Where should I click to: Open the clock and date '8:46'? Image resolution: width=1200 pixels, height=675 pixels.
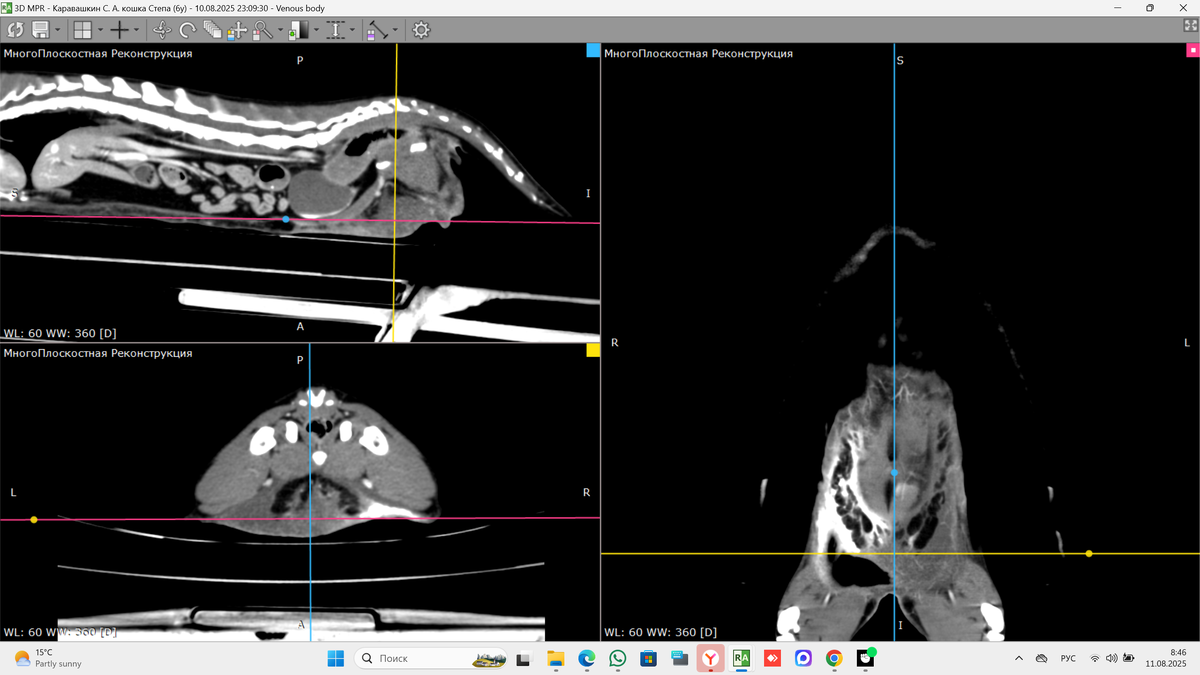point(1165,658)
